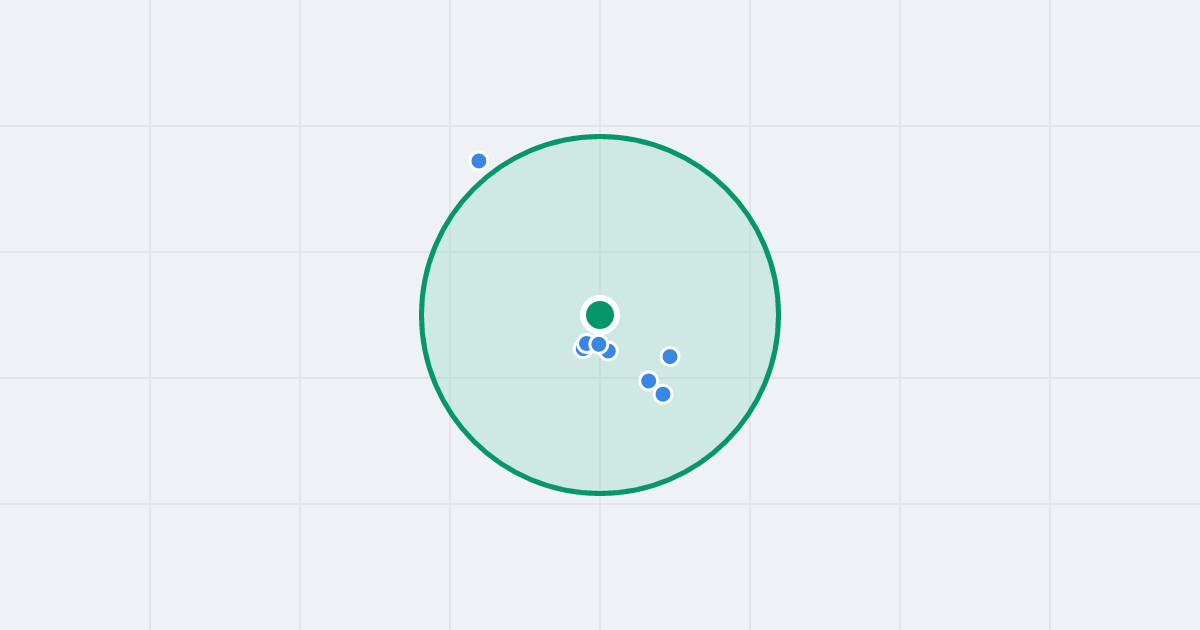
Task: Click the isolated blue dot farthest right inside circle
Action: [670, 356]
